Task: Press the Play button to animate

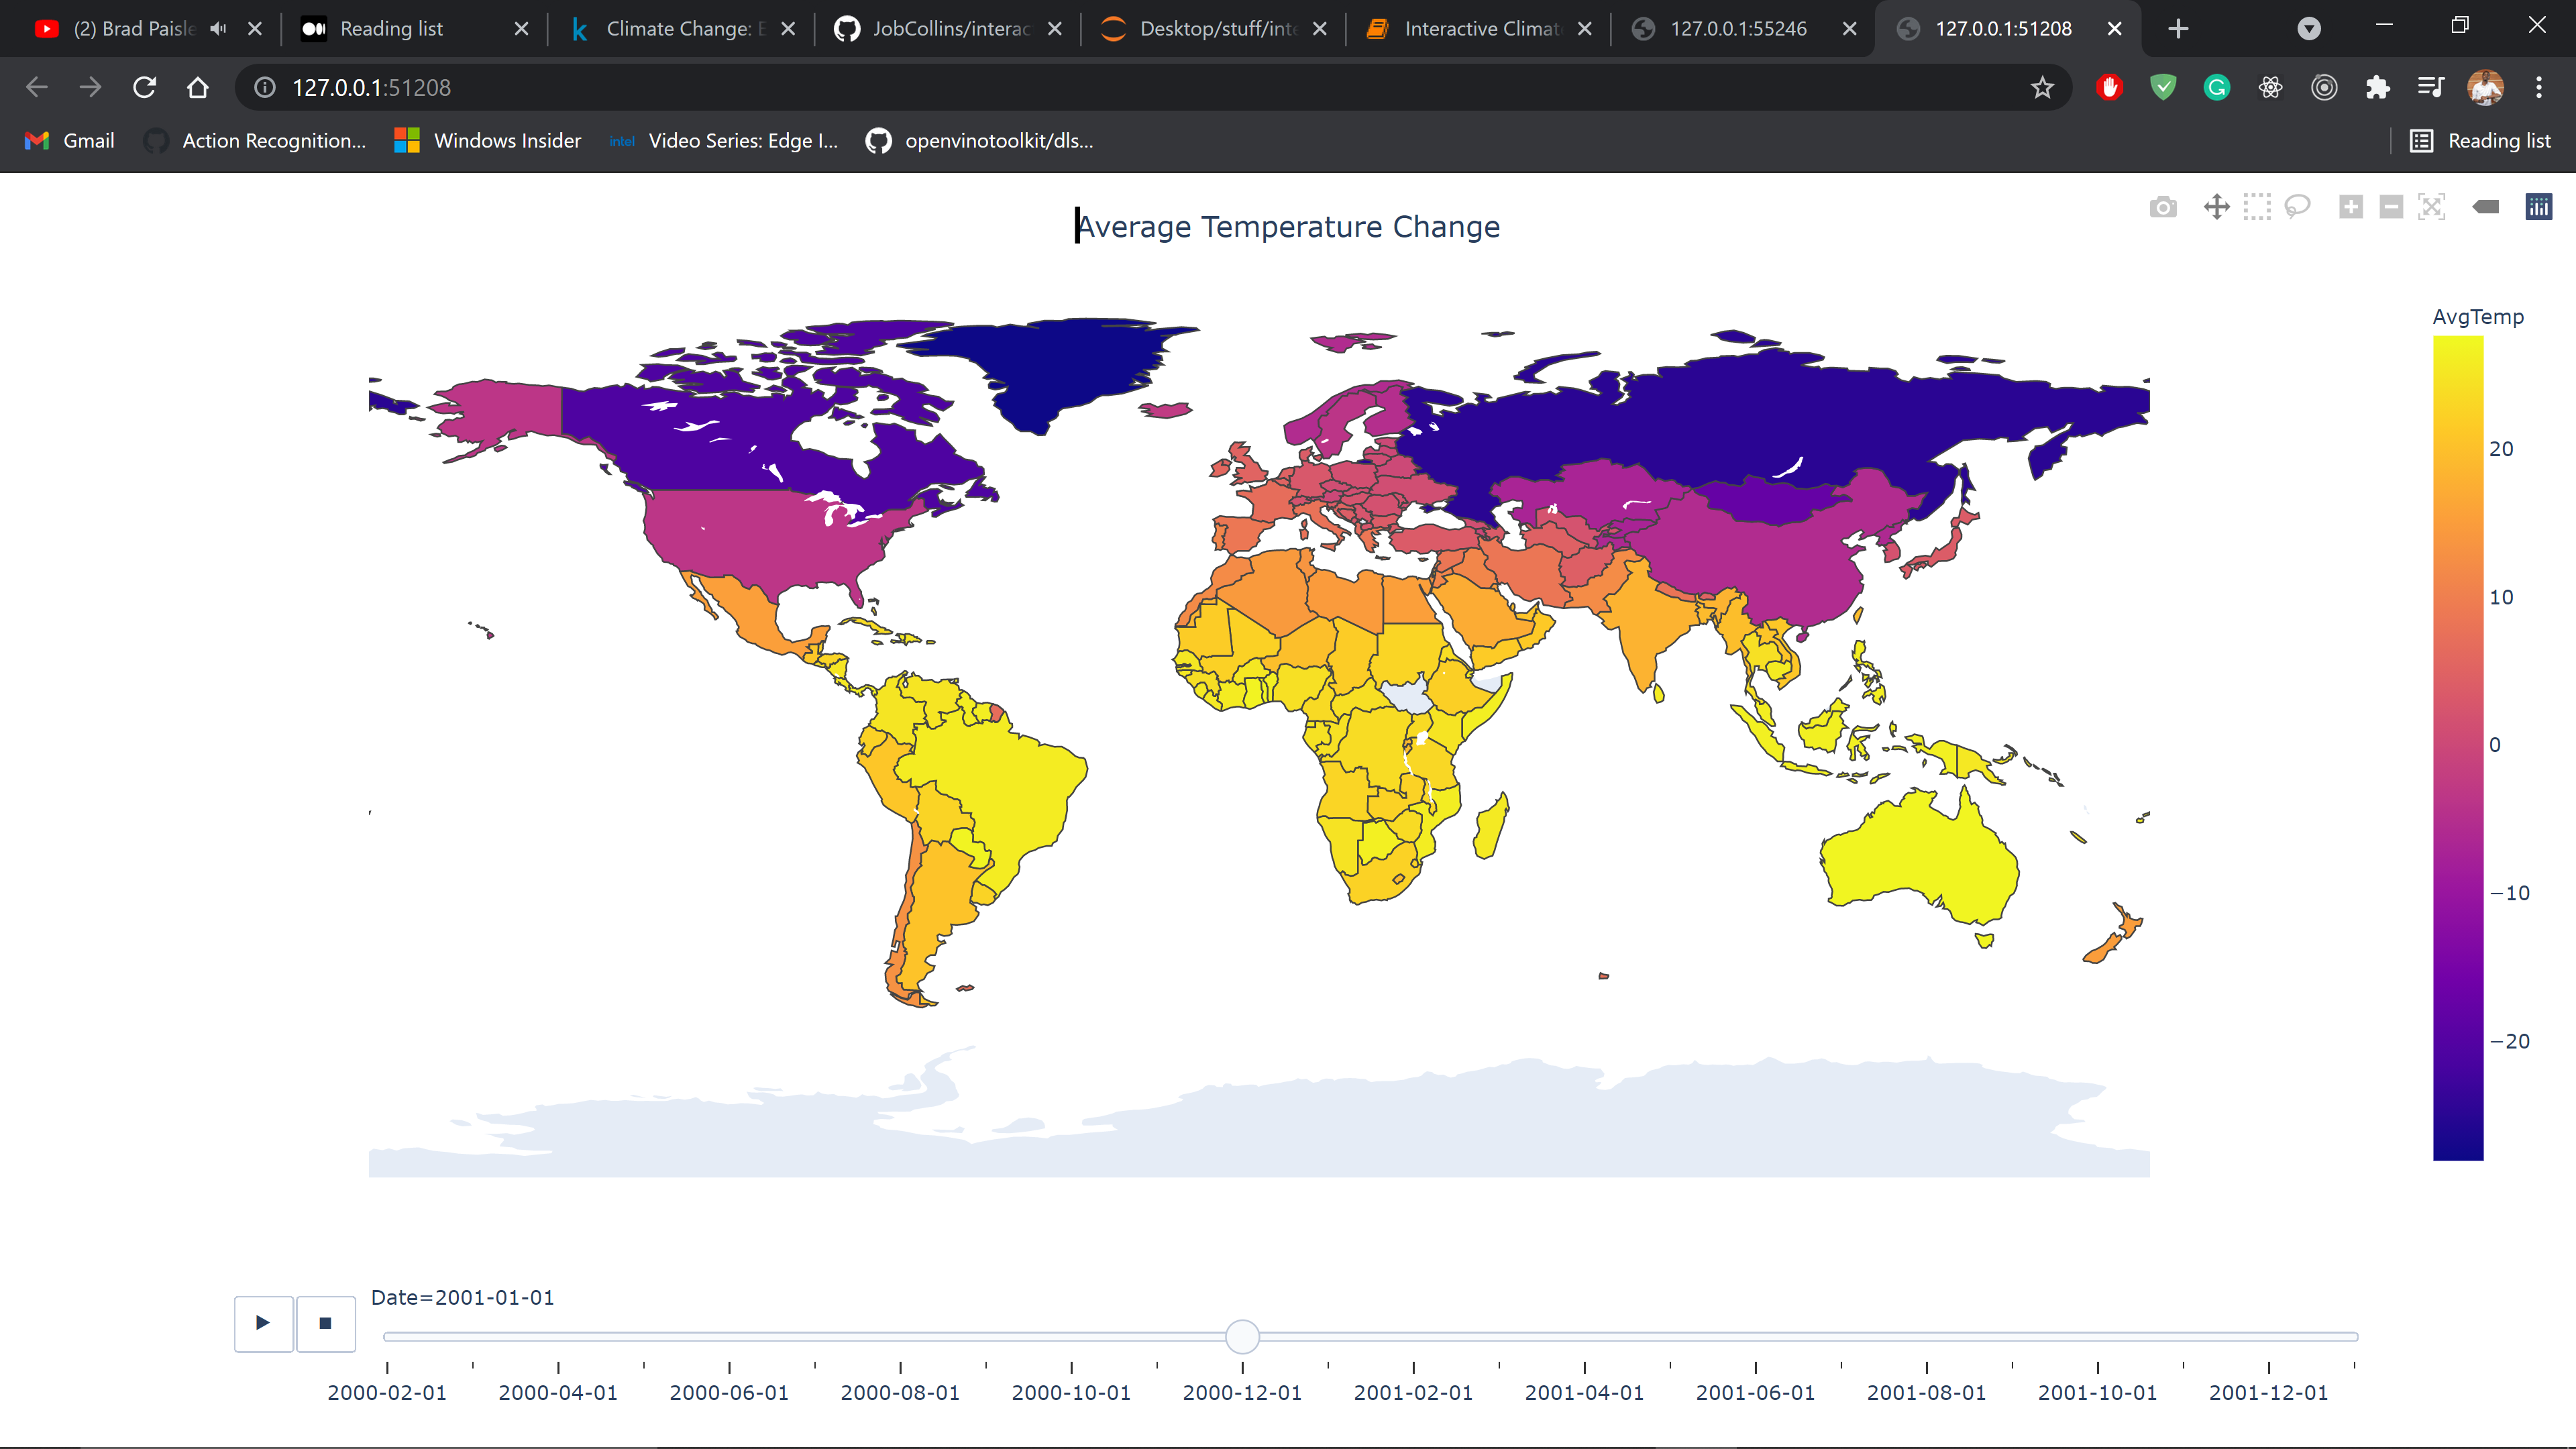Action: click(x=262, y=1324)
